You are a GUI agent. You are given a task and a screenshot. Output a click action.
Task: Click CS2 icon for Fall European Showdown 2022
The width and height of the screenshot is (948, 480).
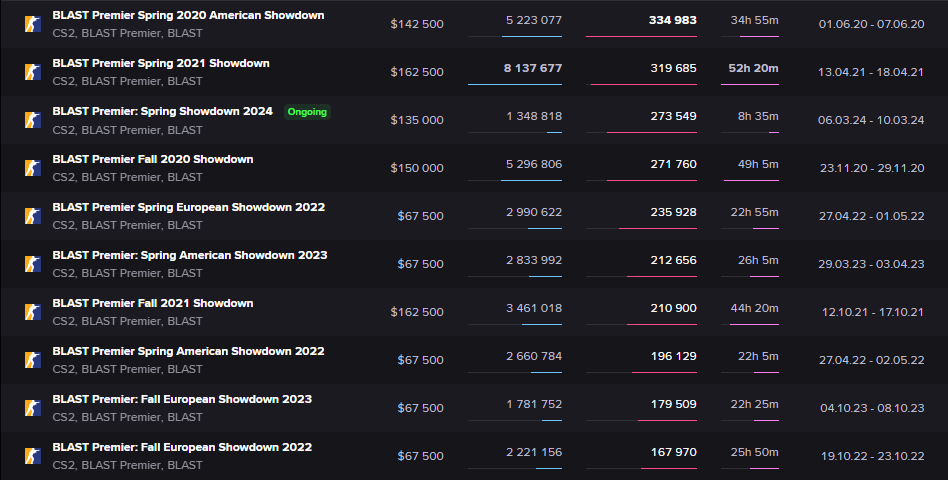[x=33, y=456]
